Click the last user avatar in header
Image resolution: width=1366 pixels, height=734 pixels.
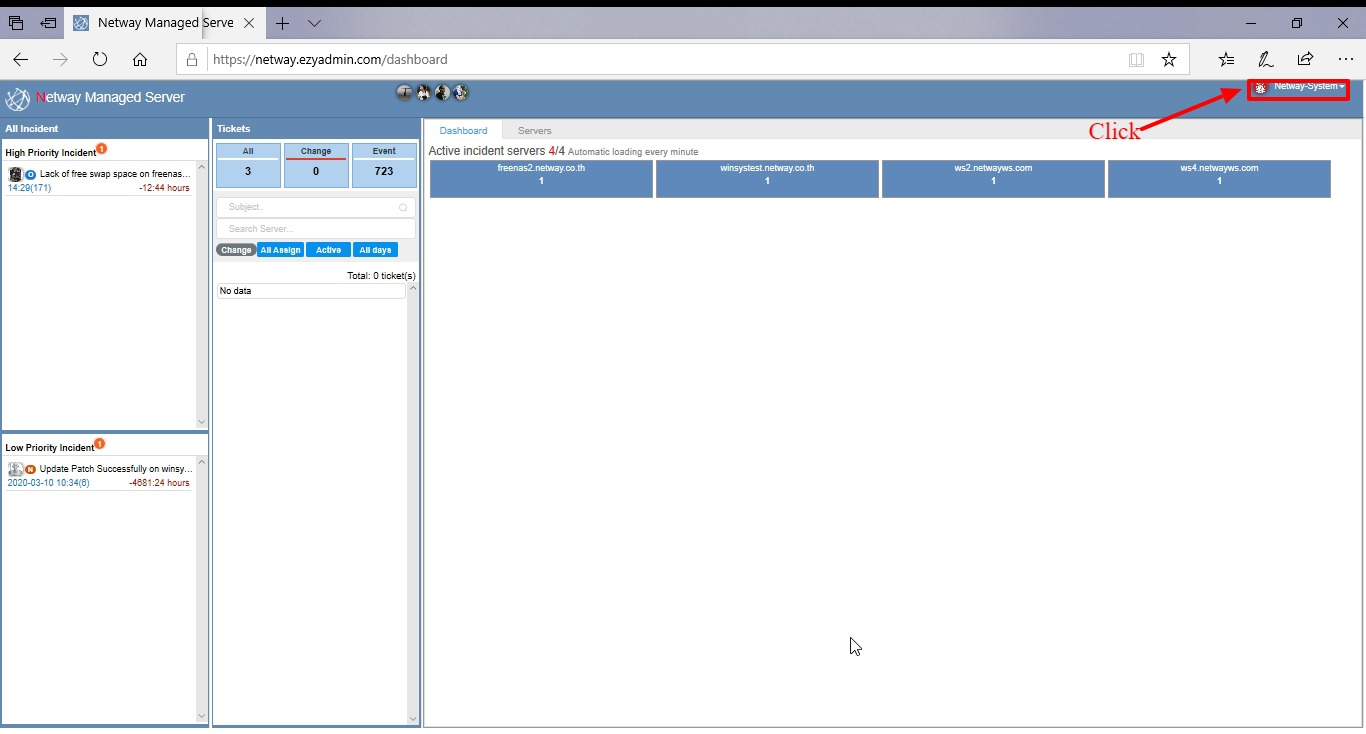[461, 93]
